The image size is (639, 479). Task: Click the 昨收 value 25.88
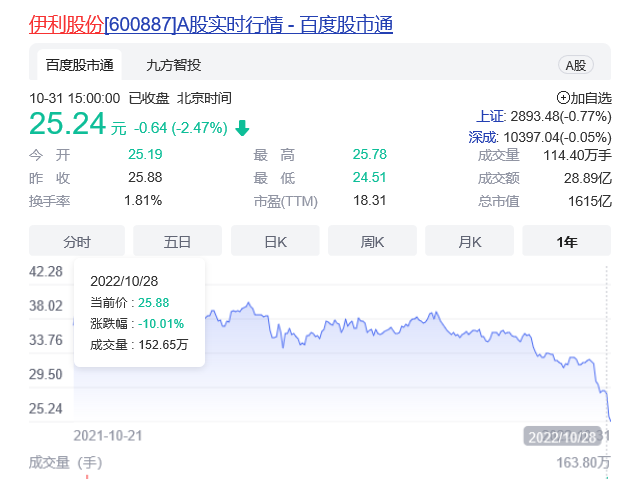click(x=145, y=177)
